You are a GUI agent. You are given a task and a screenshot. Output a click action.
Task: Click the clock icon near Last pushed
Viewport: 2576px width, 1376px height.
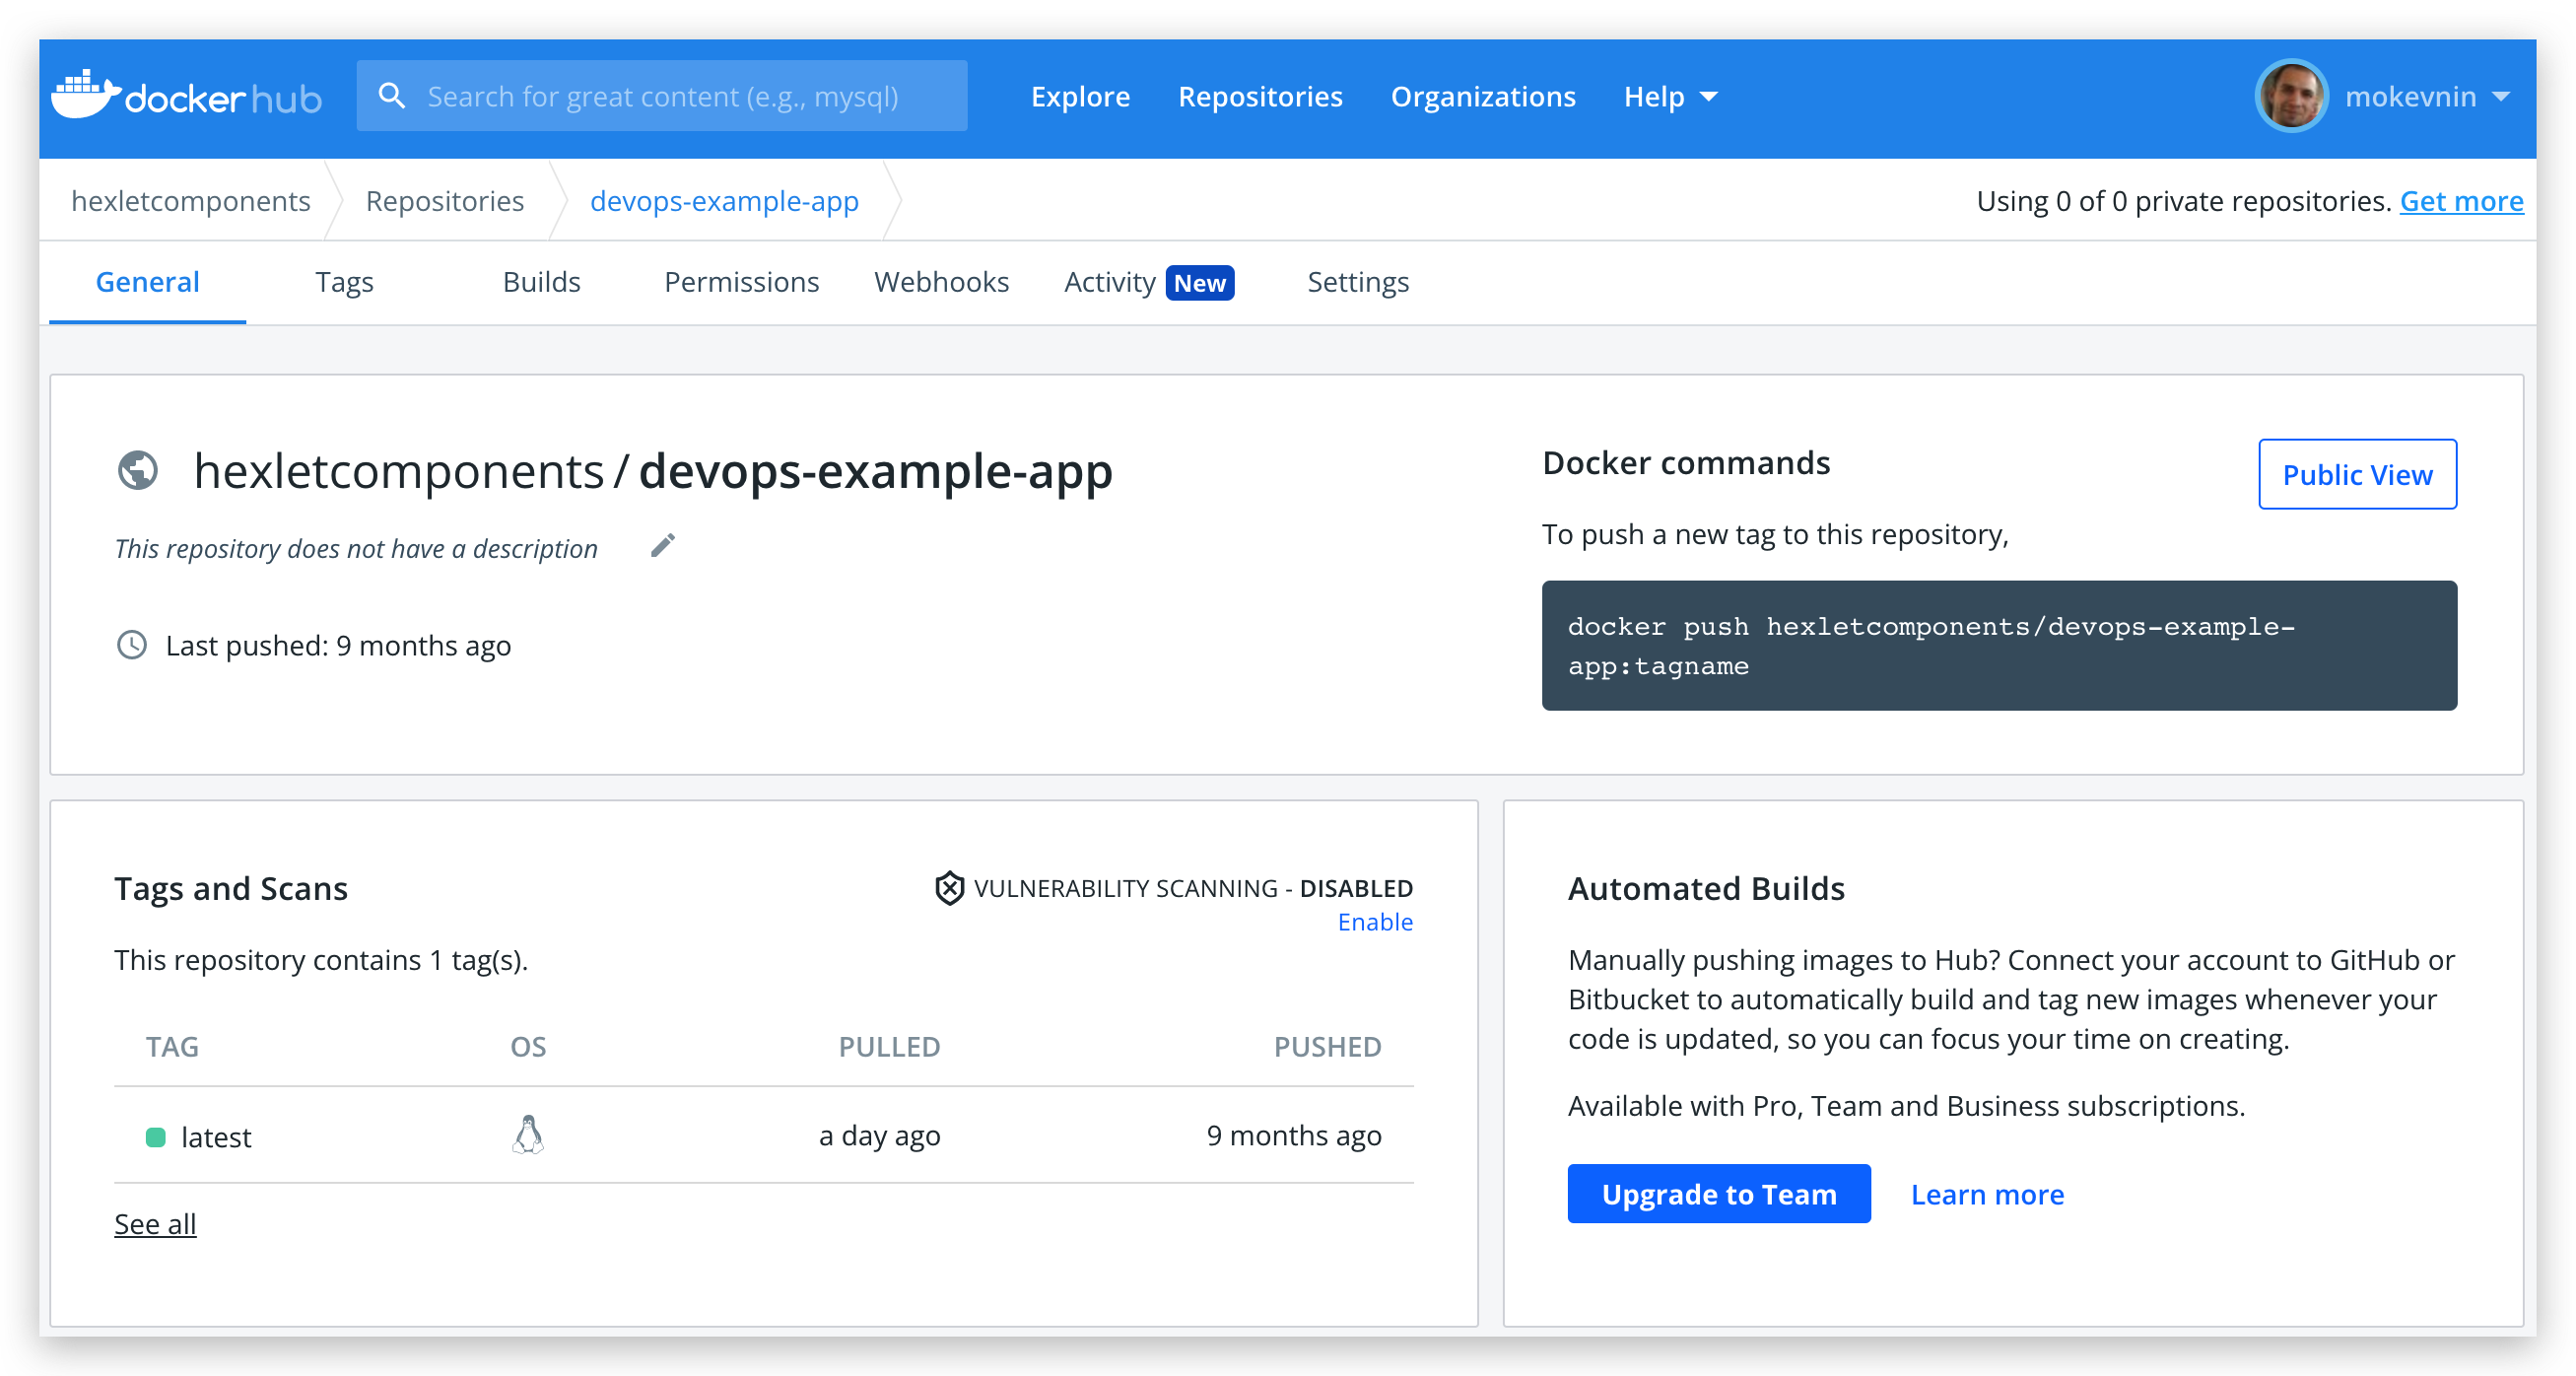coord(131,645)
